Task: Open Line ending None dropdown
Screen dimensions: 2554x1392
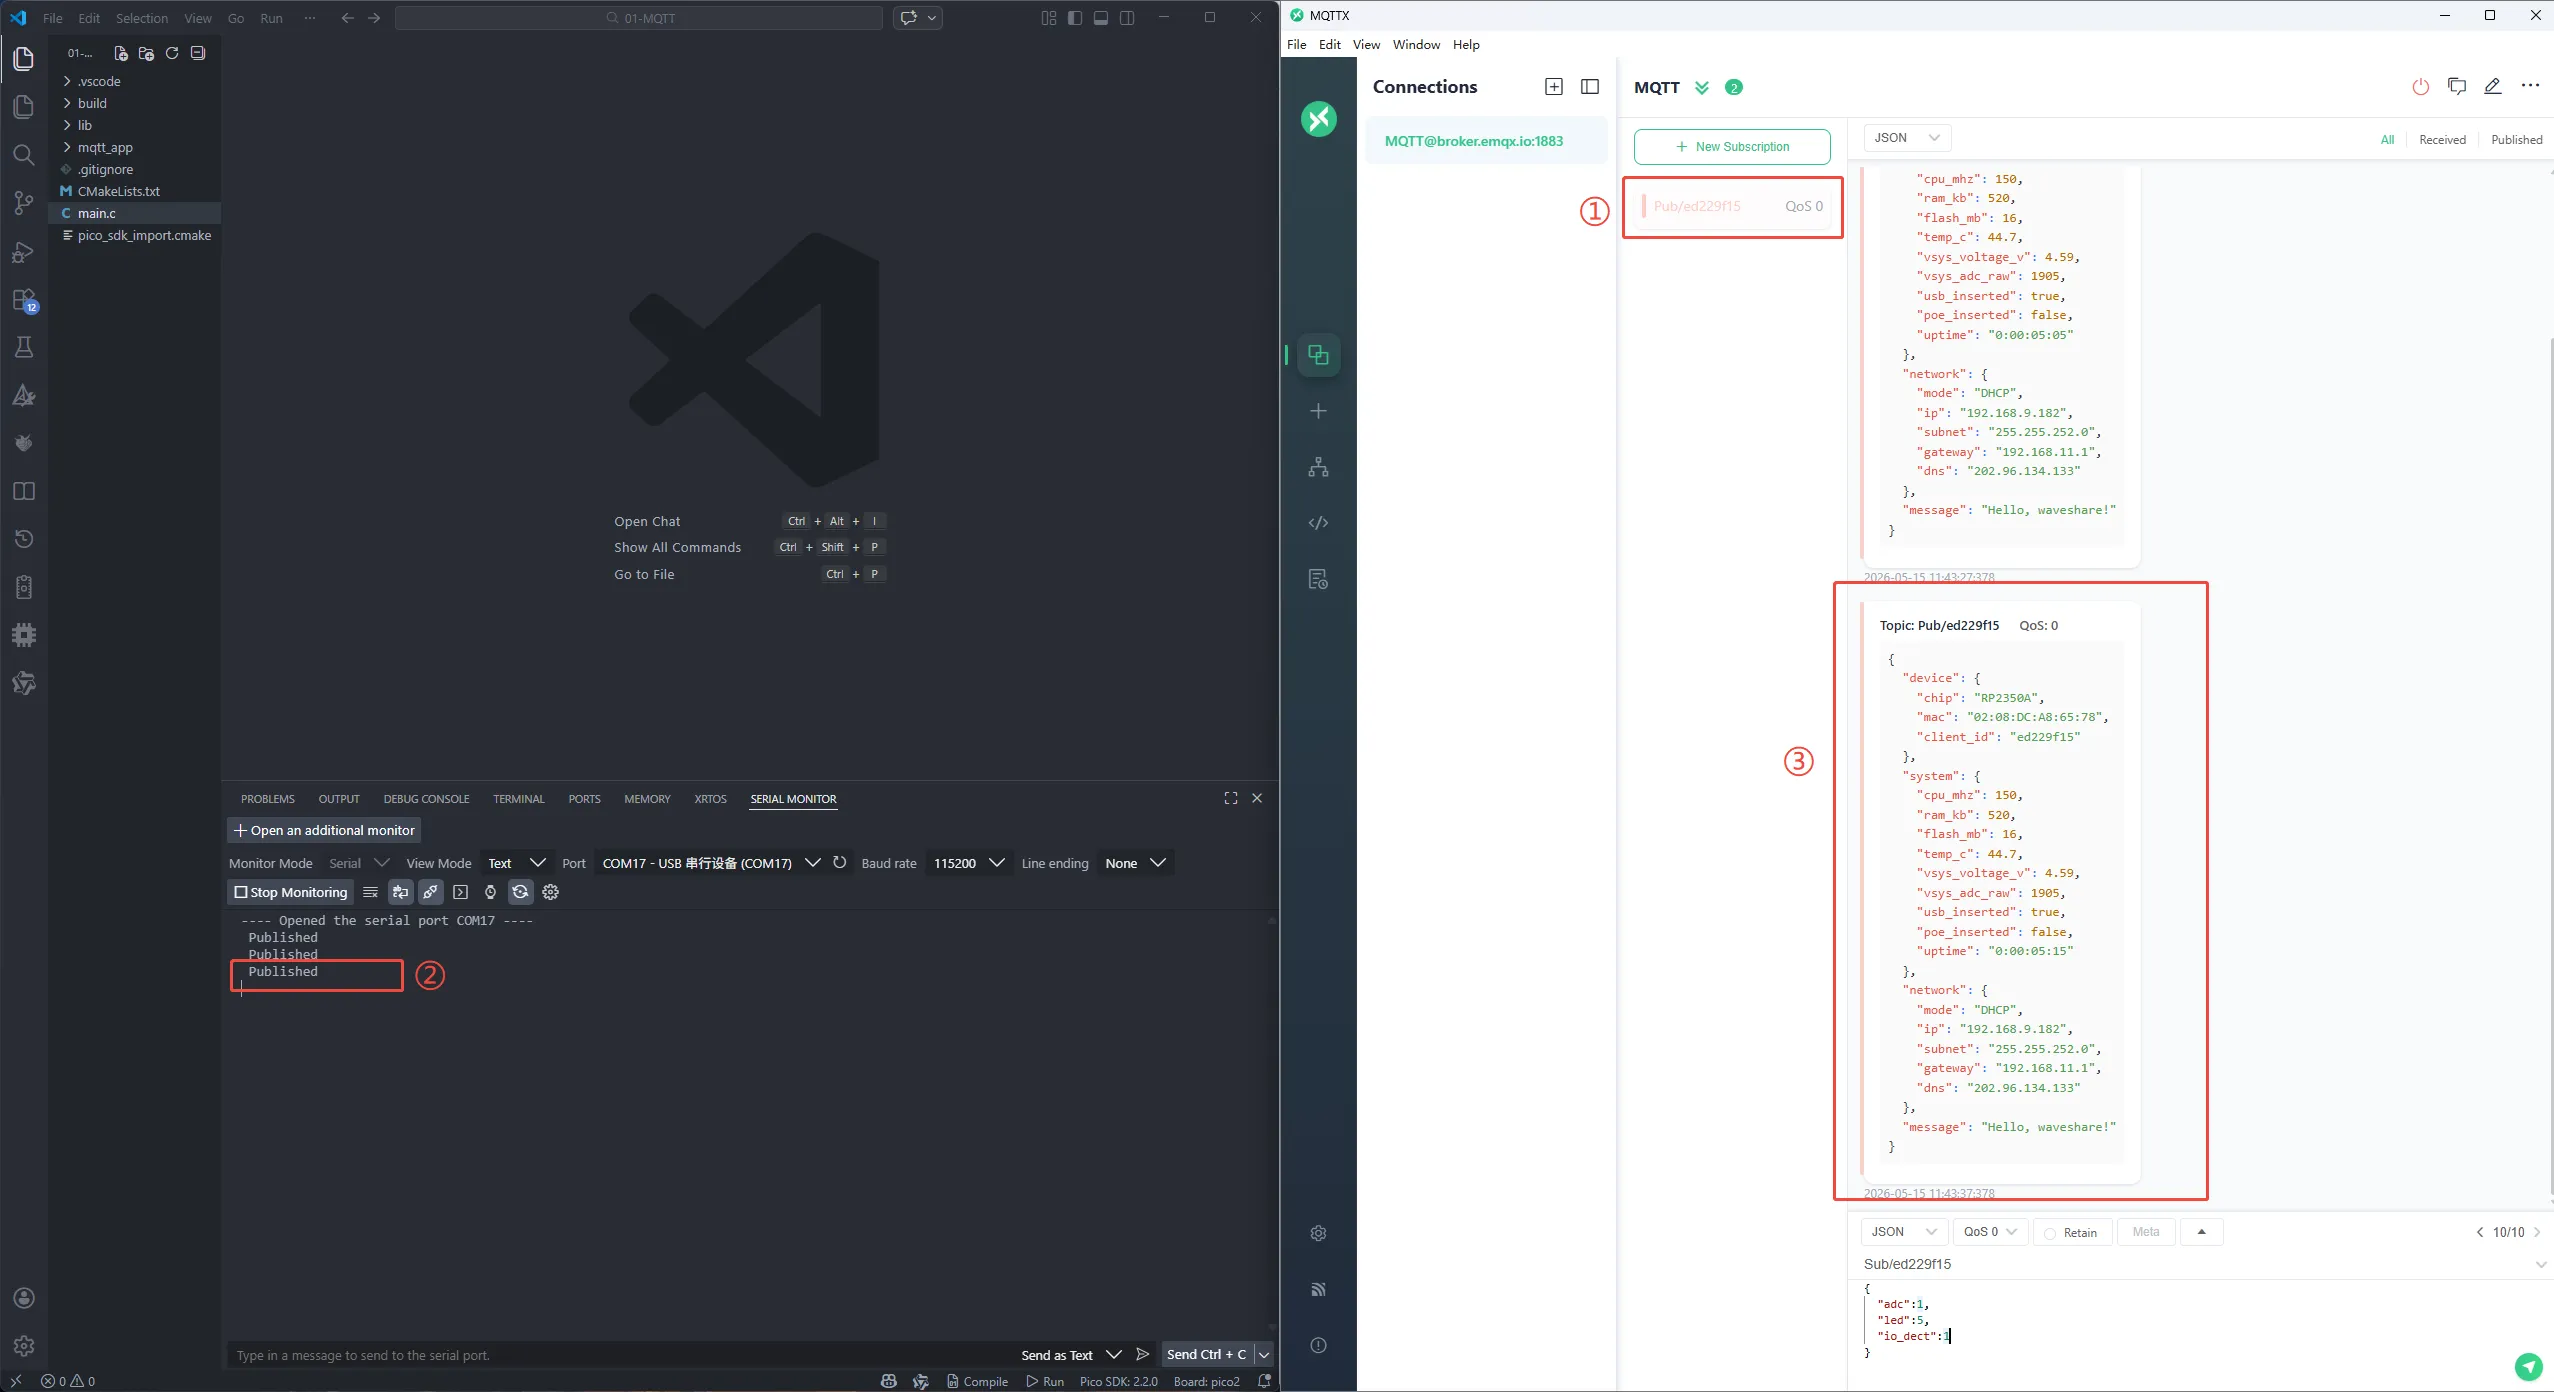Action: pyautogui.click(x=1135, y=862)
